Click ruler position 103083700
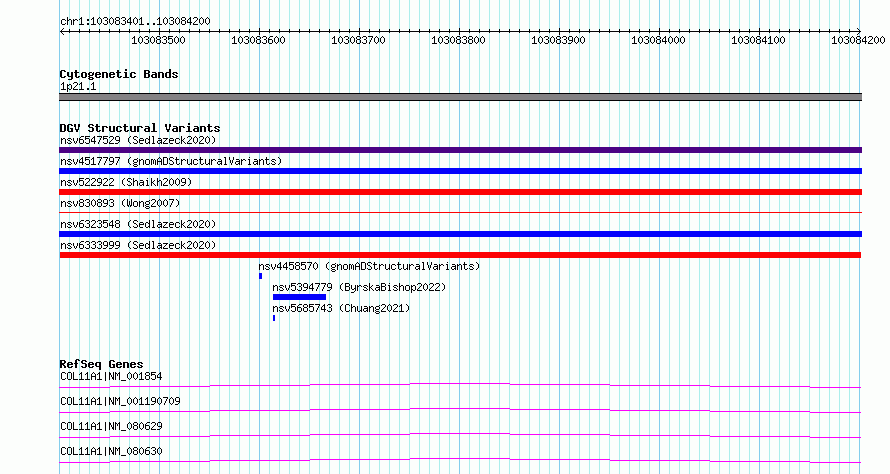 [358, 40]
